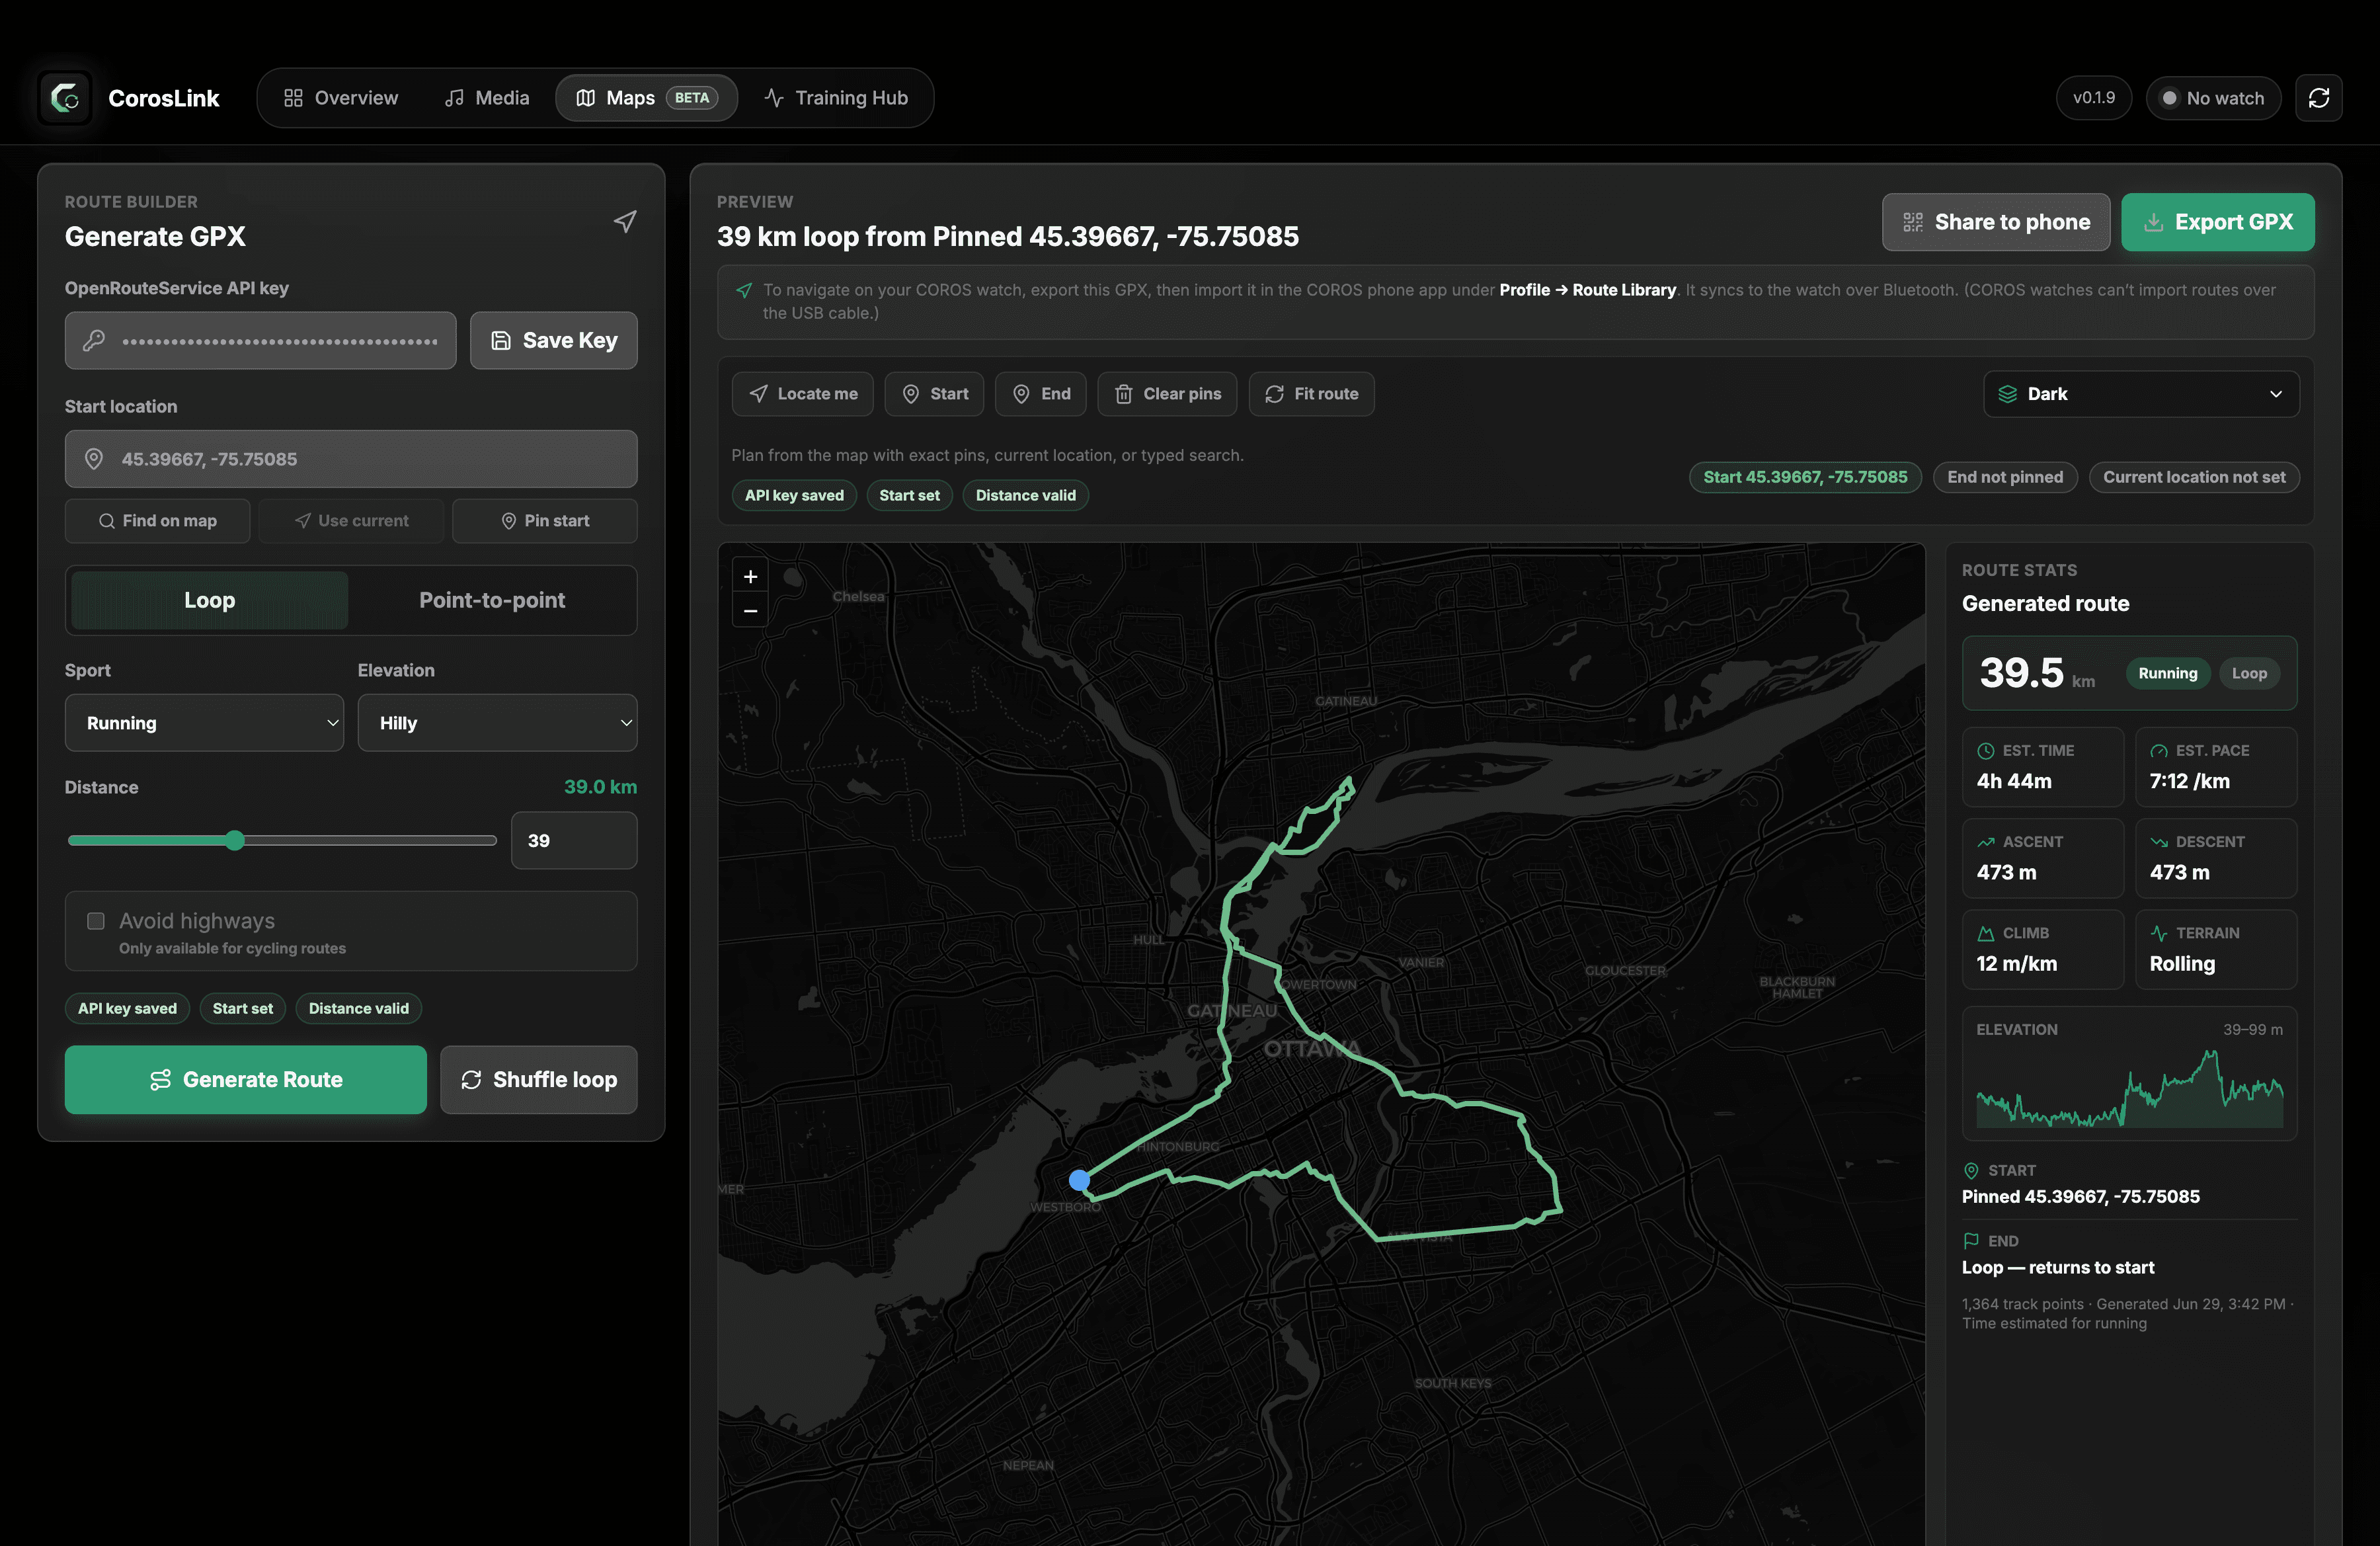Click the Start pin button in the map toolbar
Image resolution: width=2380 pixels, height=1546 pixels.
(935, 394)
